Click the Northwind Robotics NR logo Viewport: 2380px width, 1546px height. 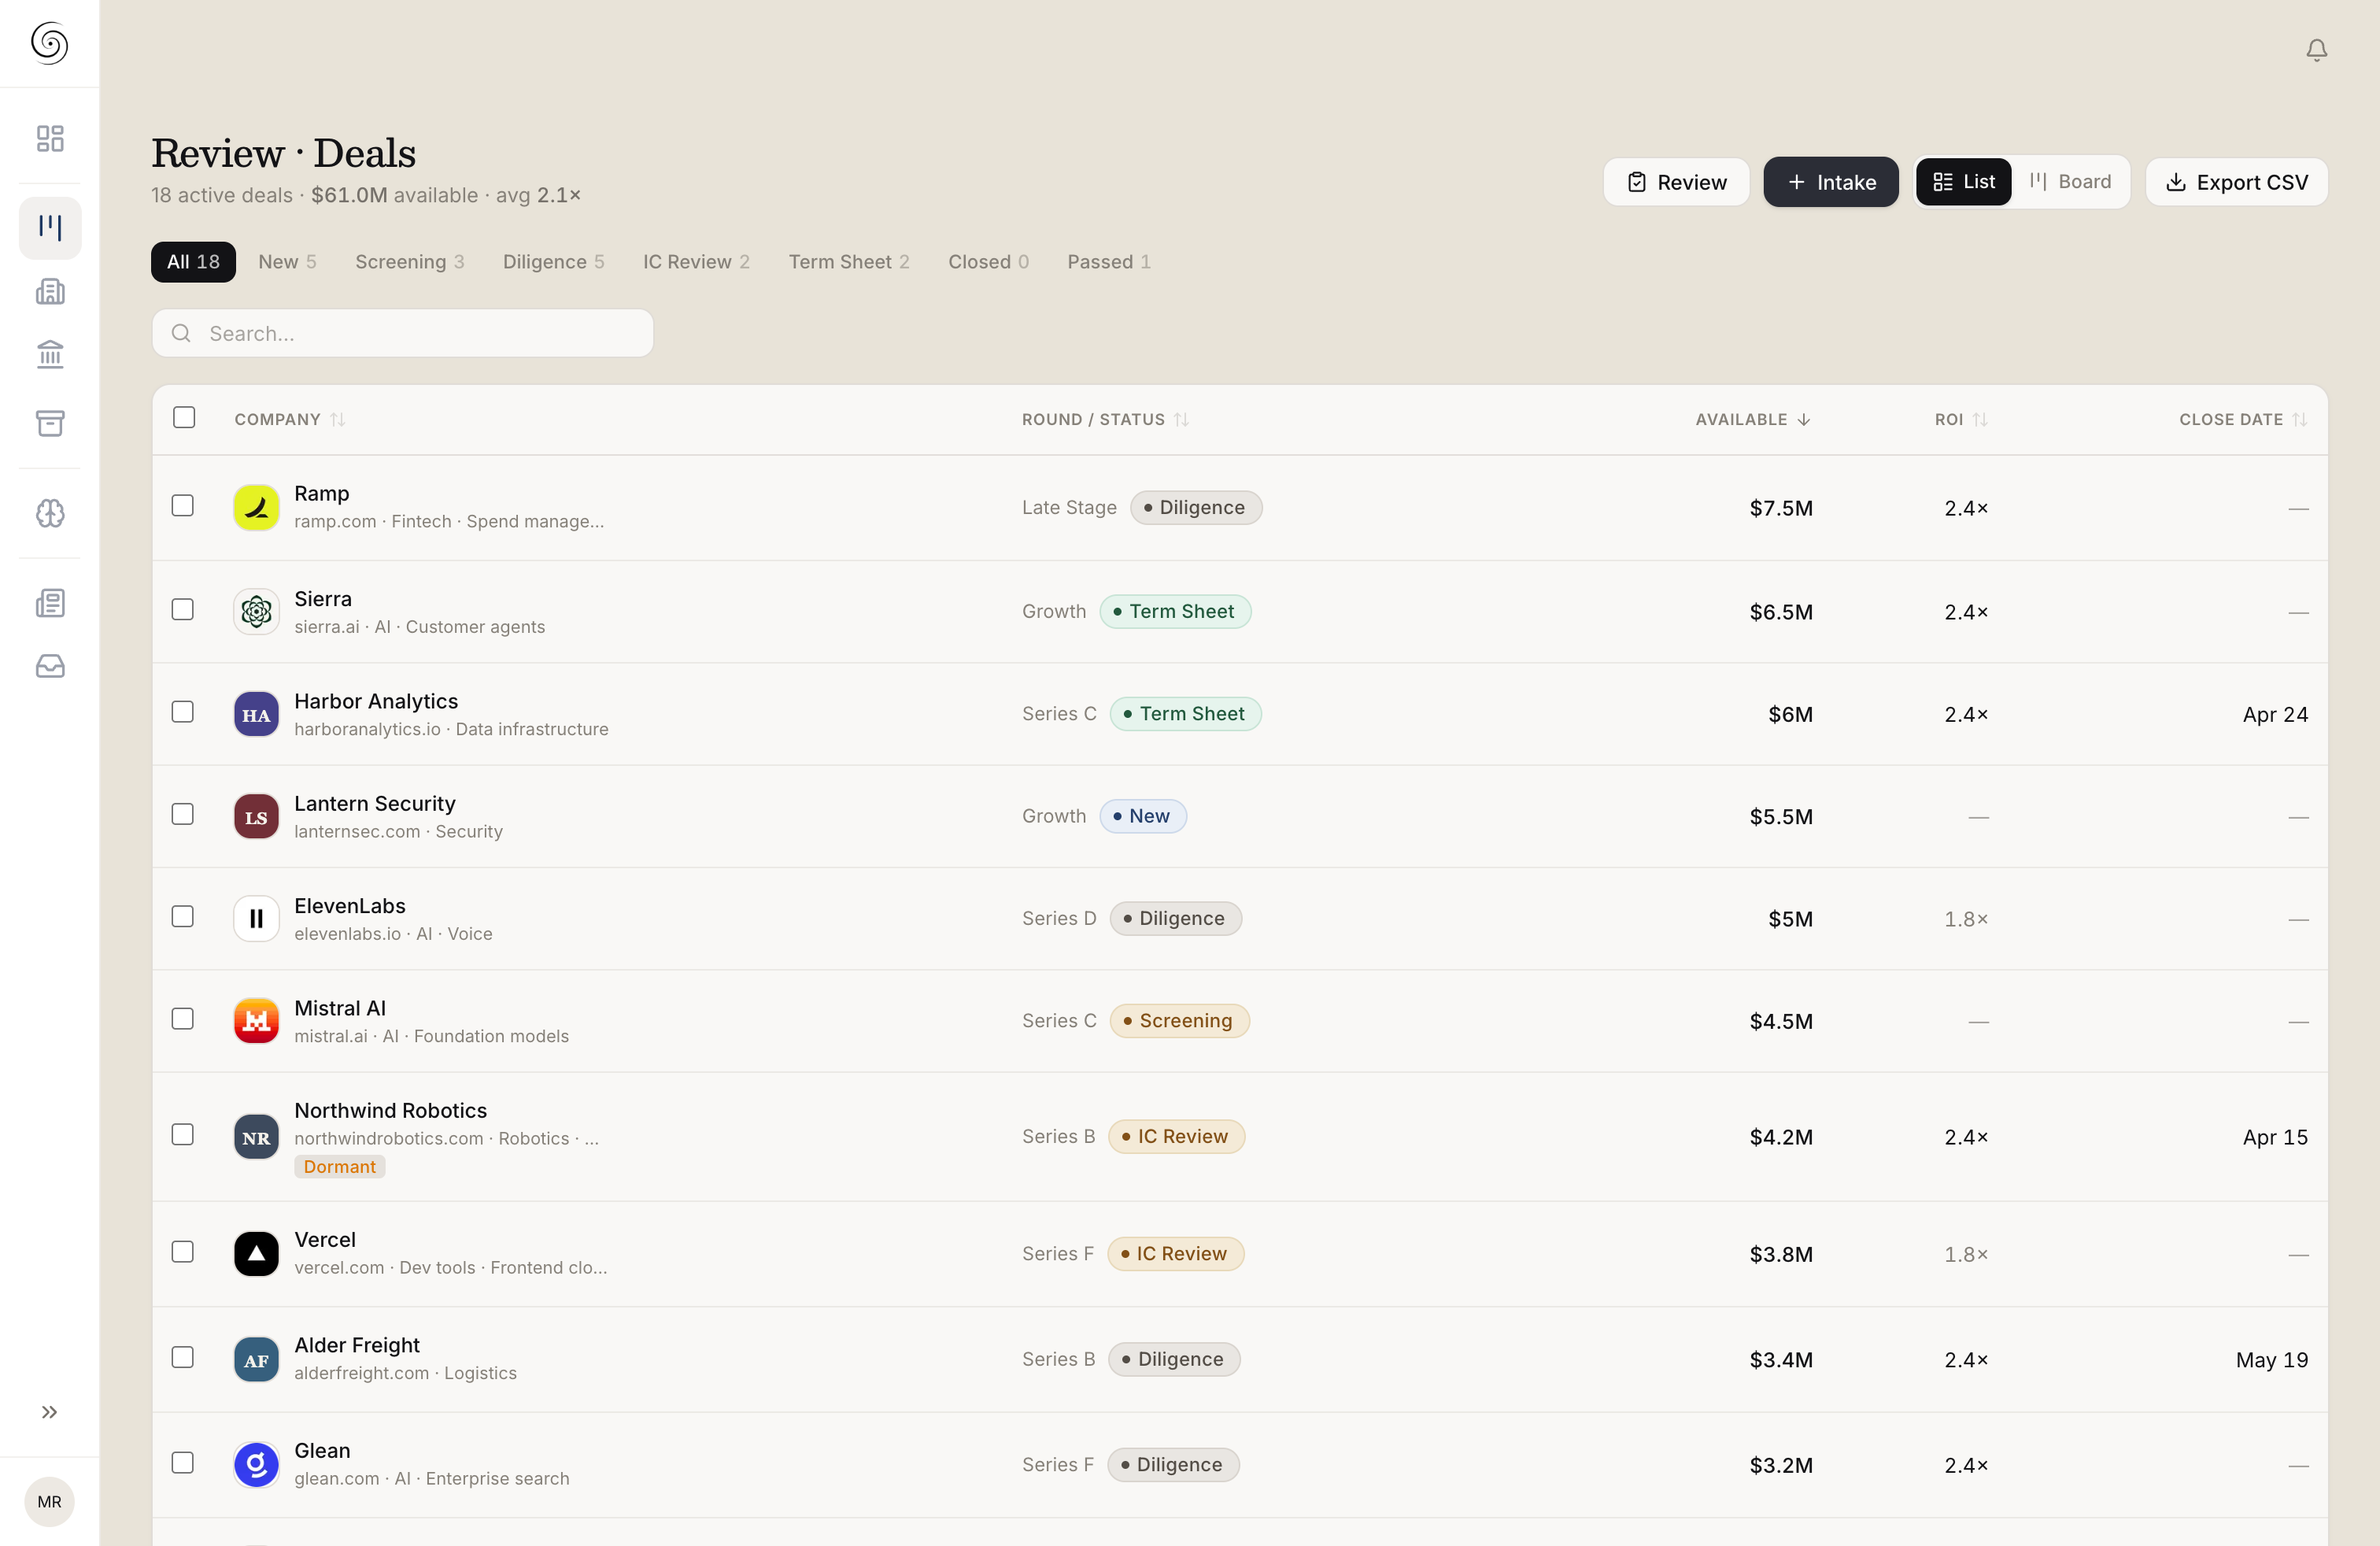click(256, 1137)
